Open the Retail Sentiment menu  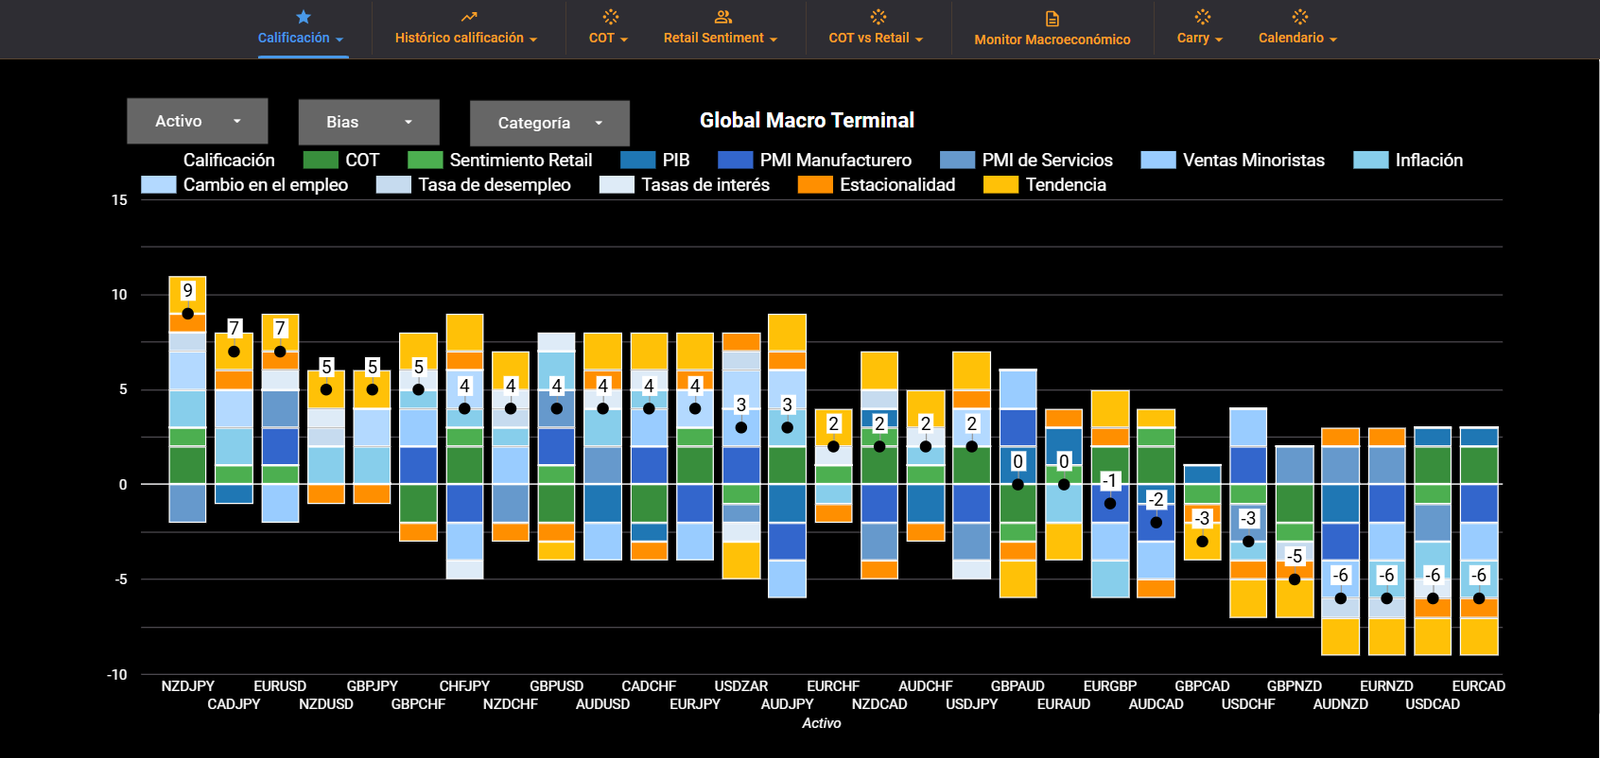[x=720, y=38]
